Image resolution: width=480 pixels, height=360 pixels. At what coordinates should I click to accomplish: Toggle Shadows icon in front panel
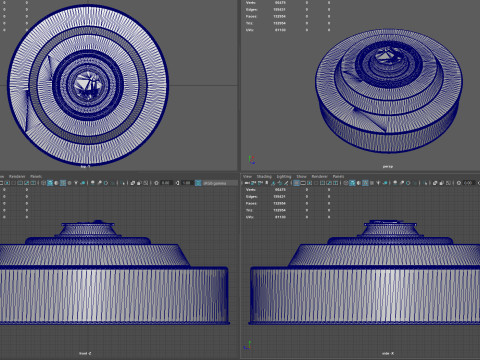[82, 183]
